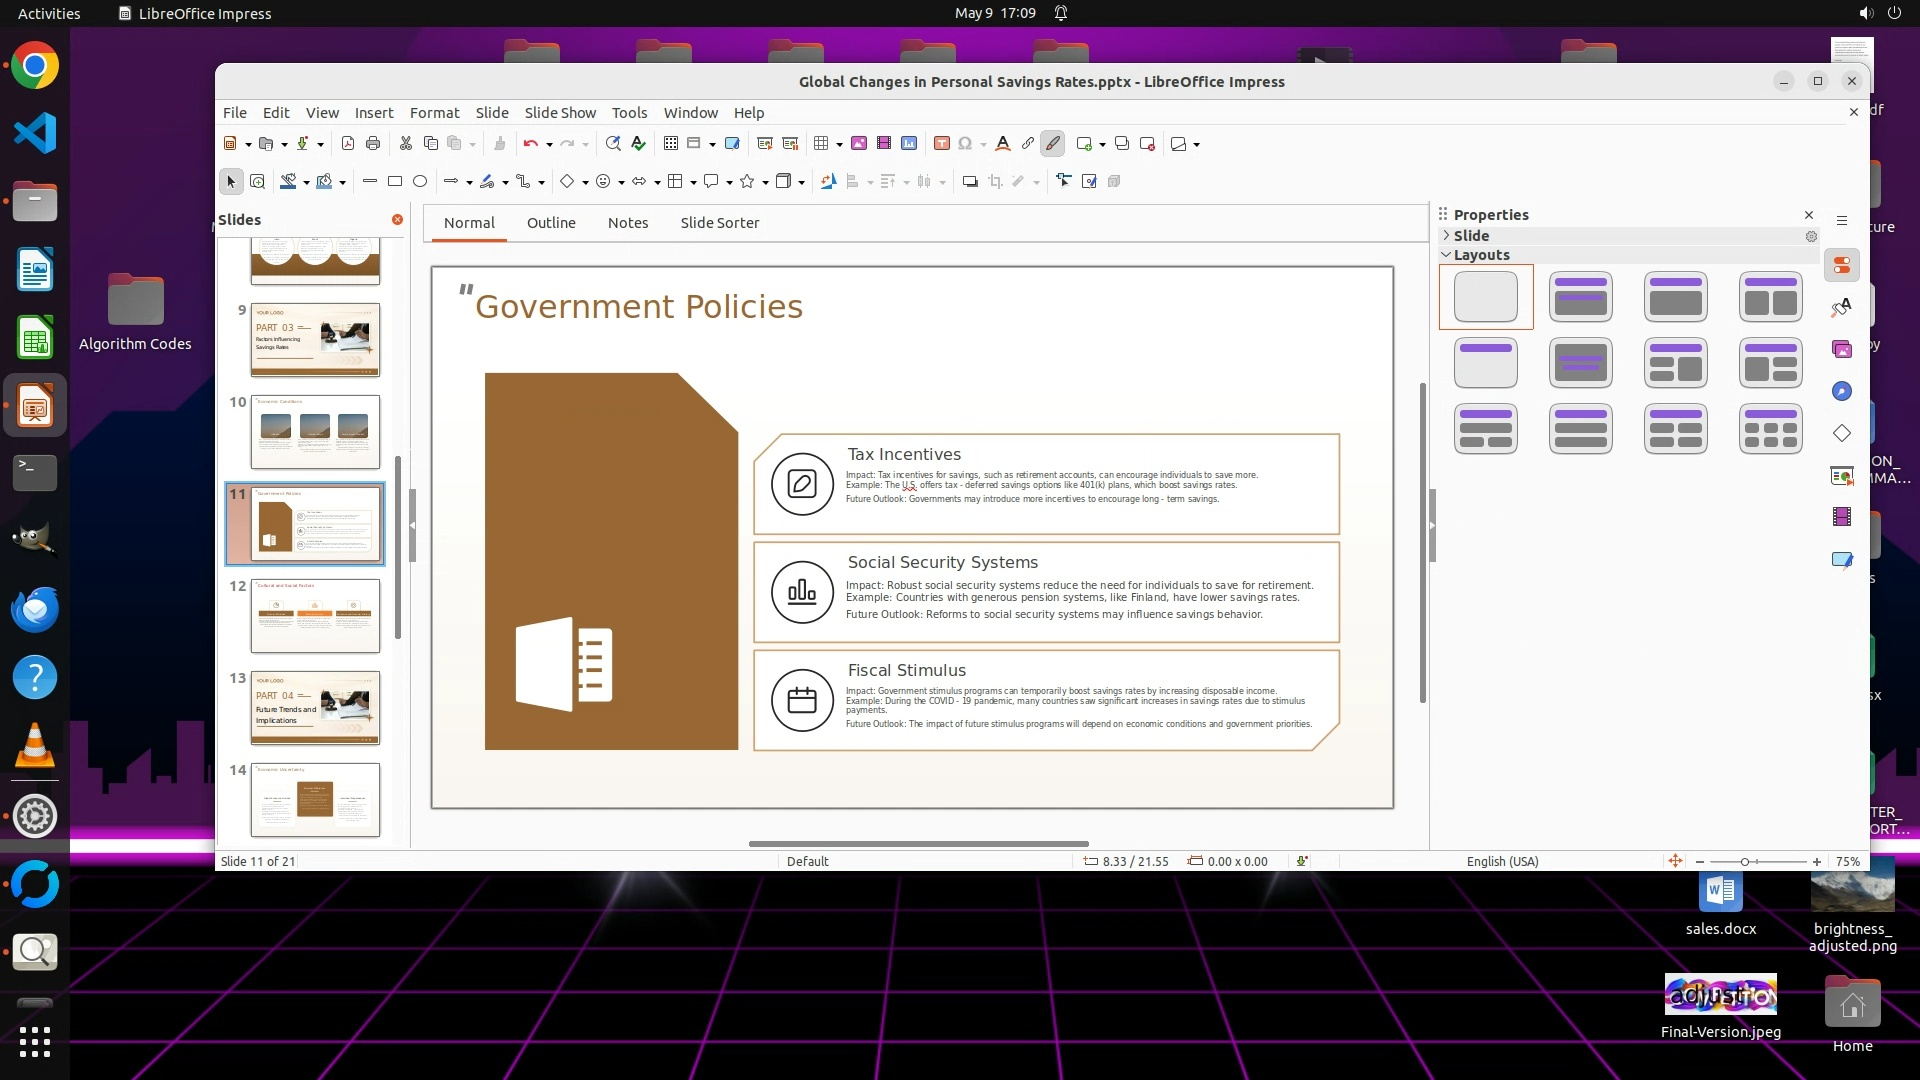Switch to the Slide Sorter tab
The height and width of the screenshot is (1080, 1920).
(x=719, y=223)
